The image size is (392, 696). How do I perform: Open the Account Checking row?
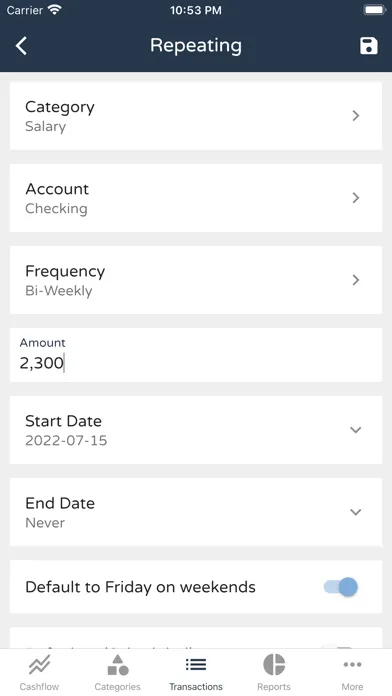[196, 198]
